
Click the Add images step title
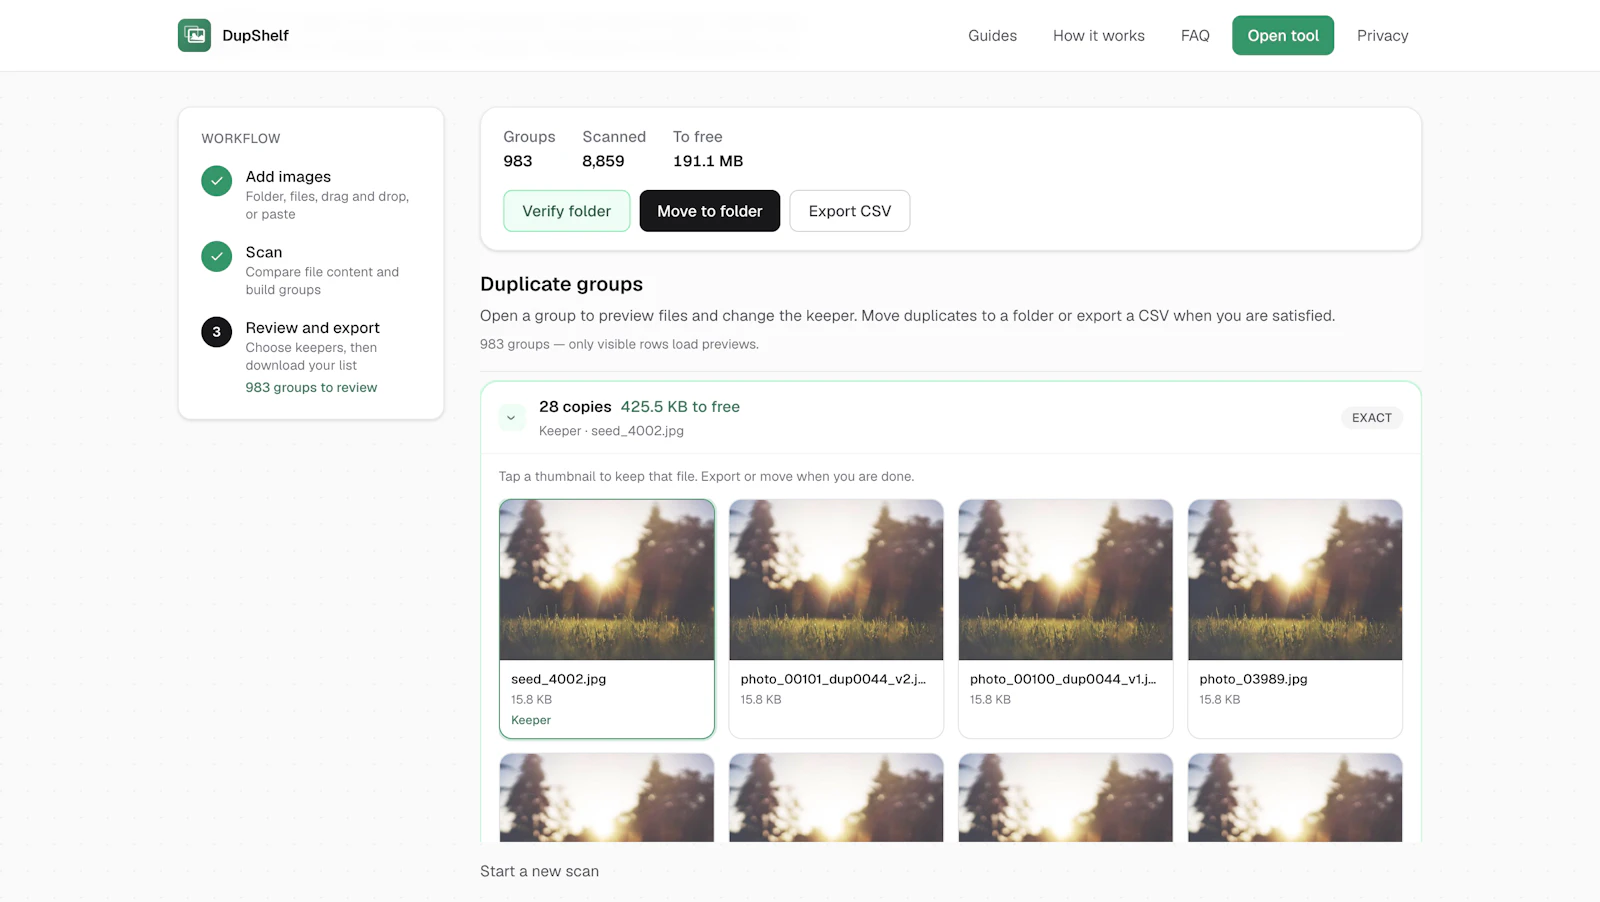coord(288,177)
